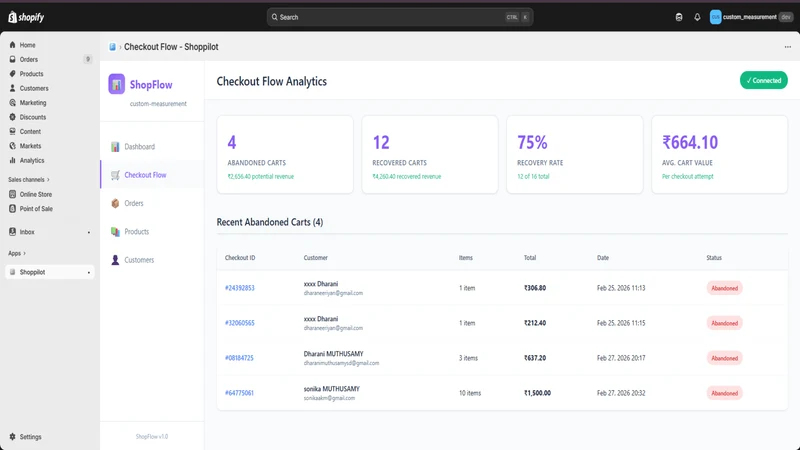Click the Orders count badge 9

coord(88,59)
